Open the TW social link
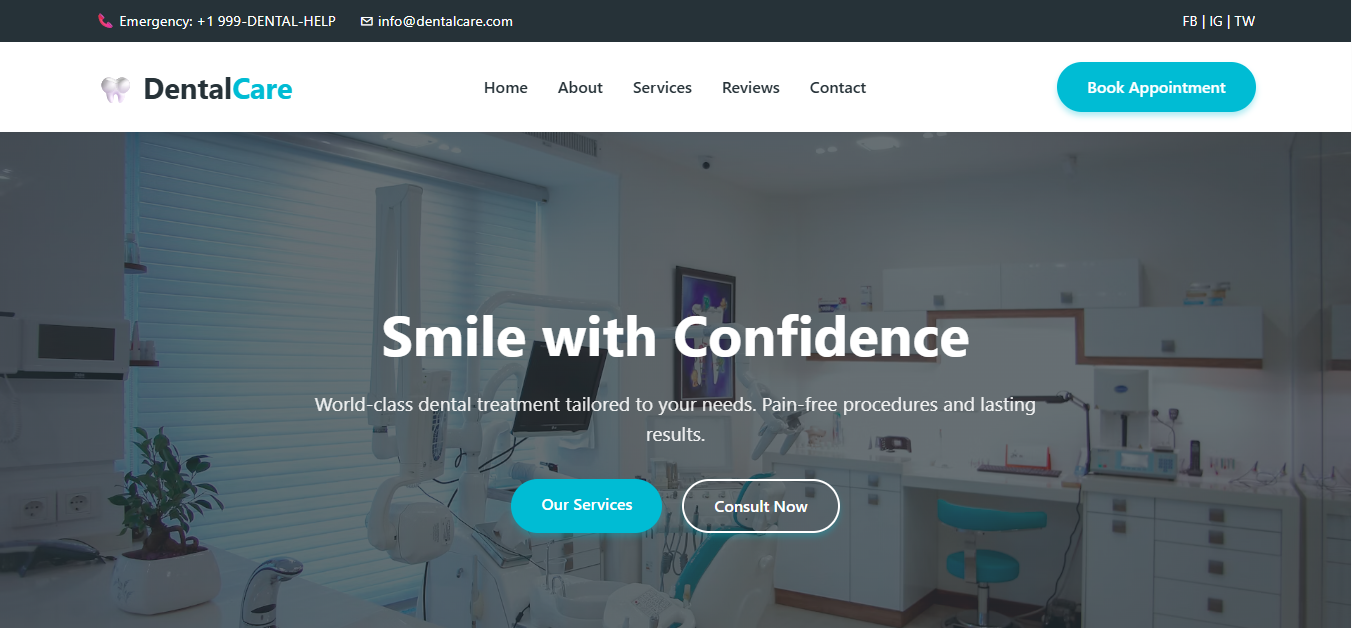1352x628 pixels. click(1245, 21)
